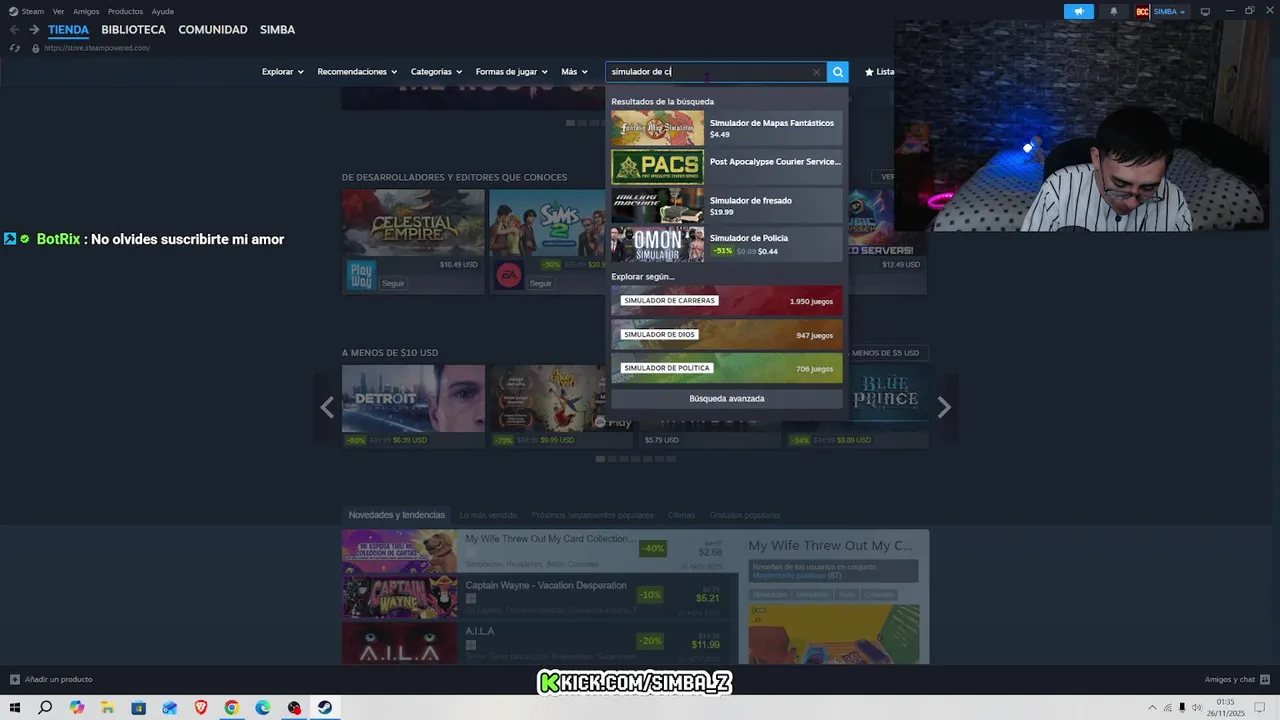Screen dimensions: 1280x720
Task: Click the store address URL text
Action: [97, 48]
